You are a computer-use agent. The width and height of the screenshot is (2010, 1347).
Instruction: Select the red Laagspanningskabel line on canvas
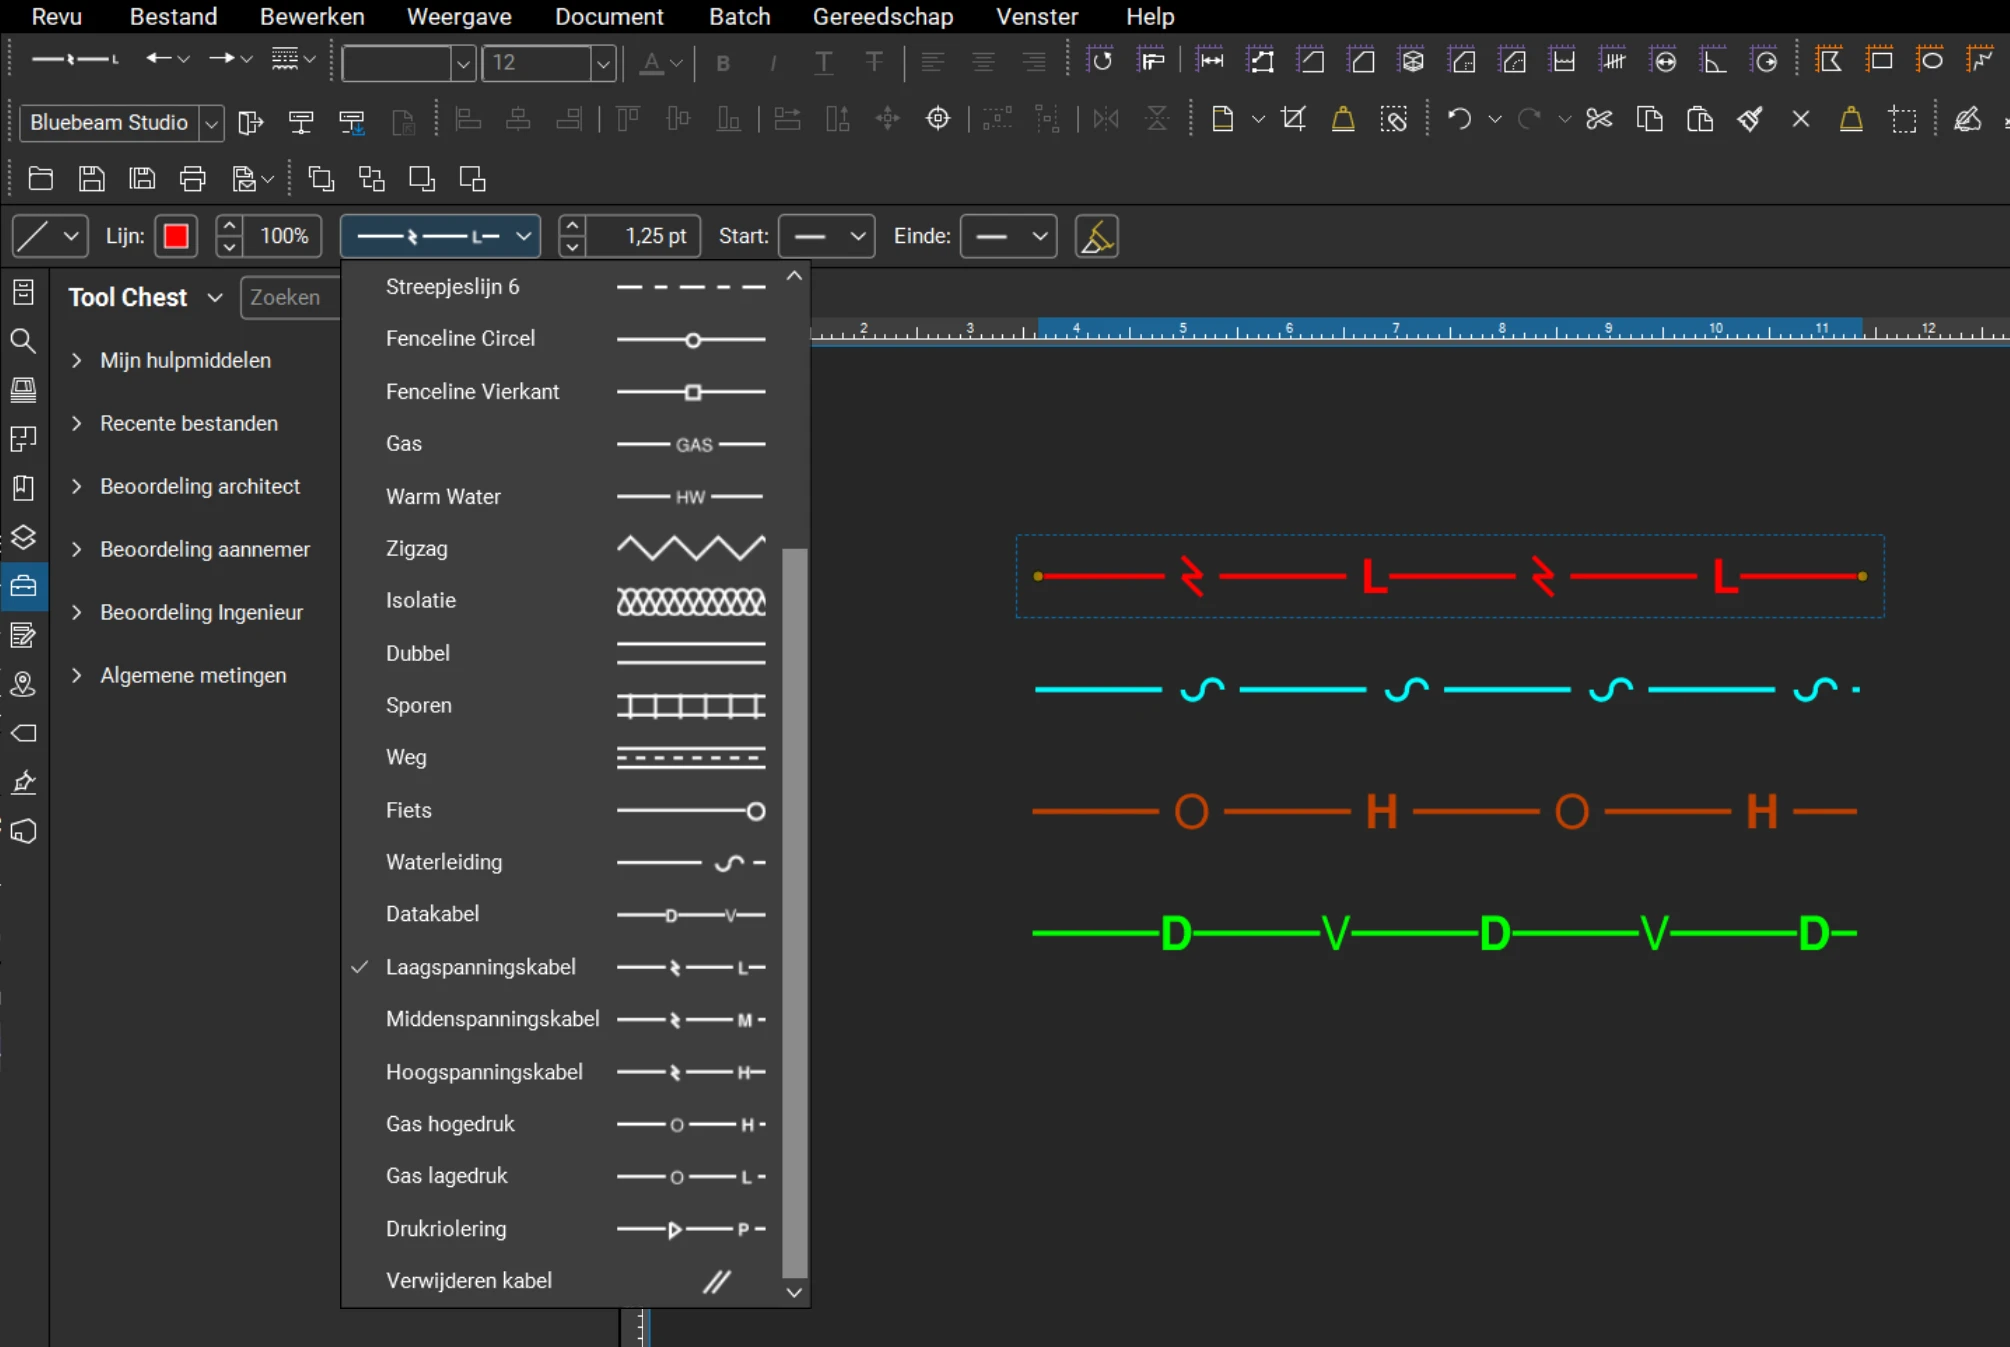(x=1449, y=576)
